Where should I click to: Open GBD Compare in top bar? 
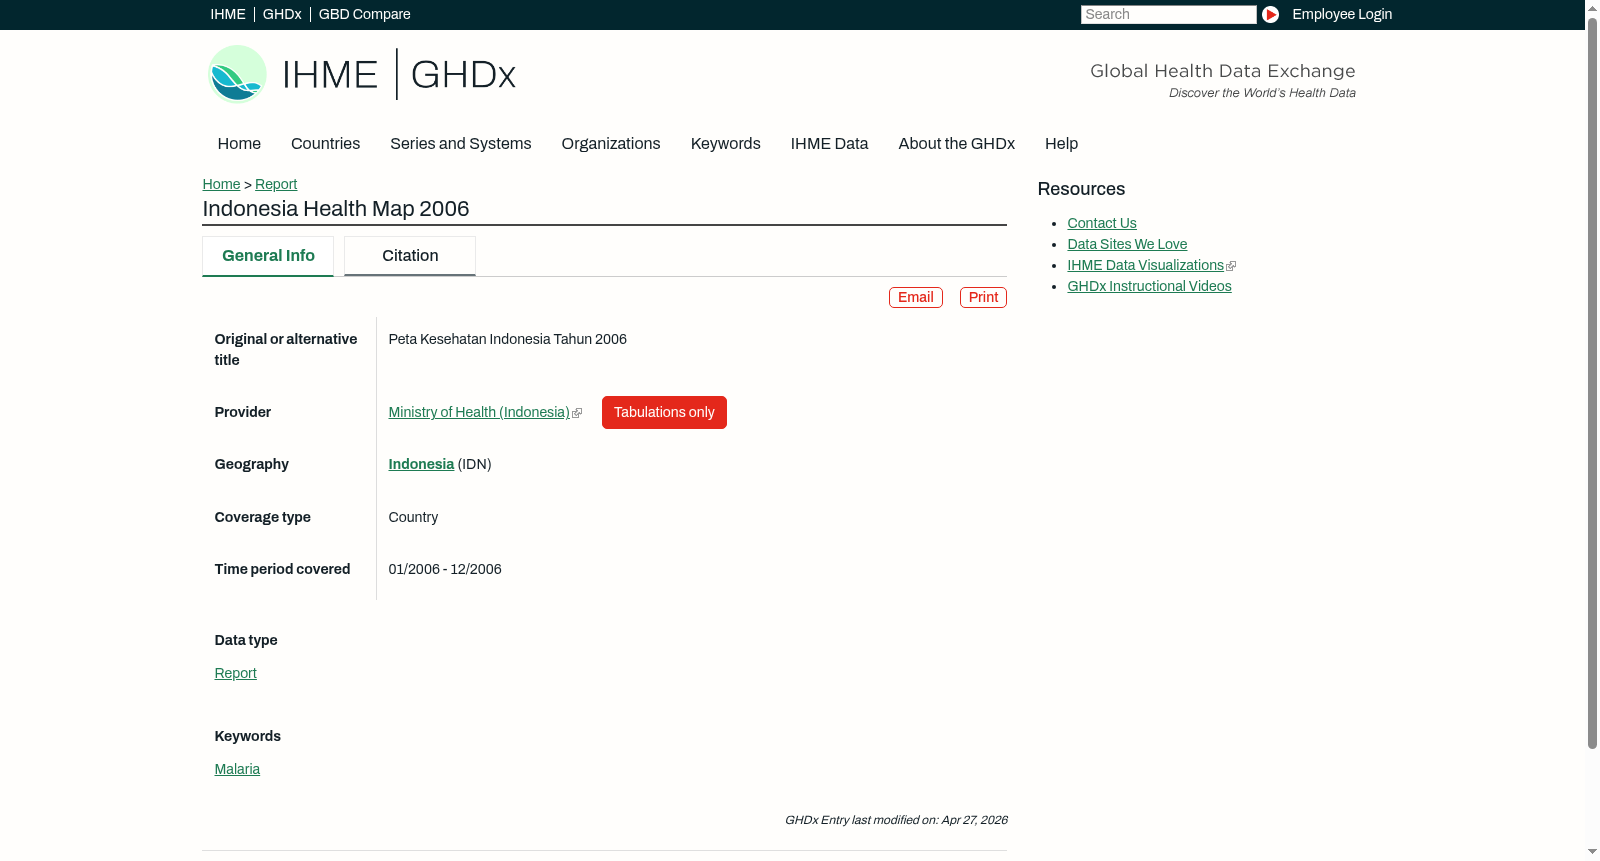(364, 14)
